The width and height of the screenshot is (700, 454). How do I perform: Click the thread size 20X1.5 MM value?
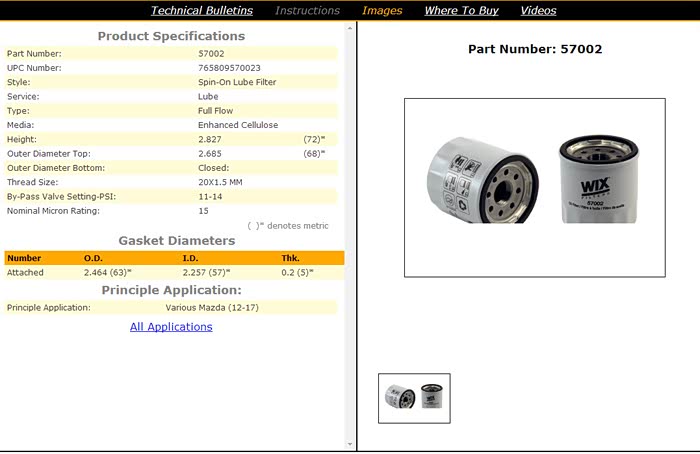click(221, 182)
